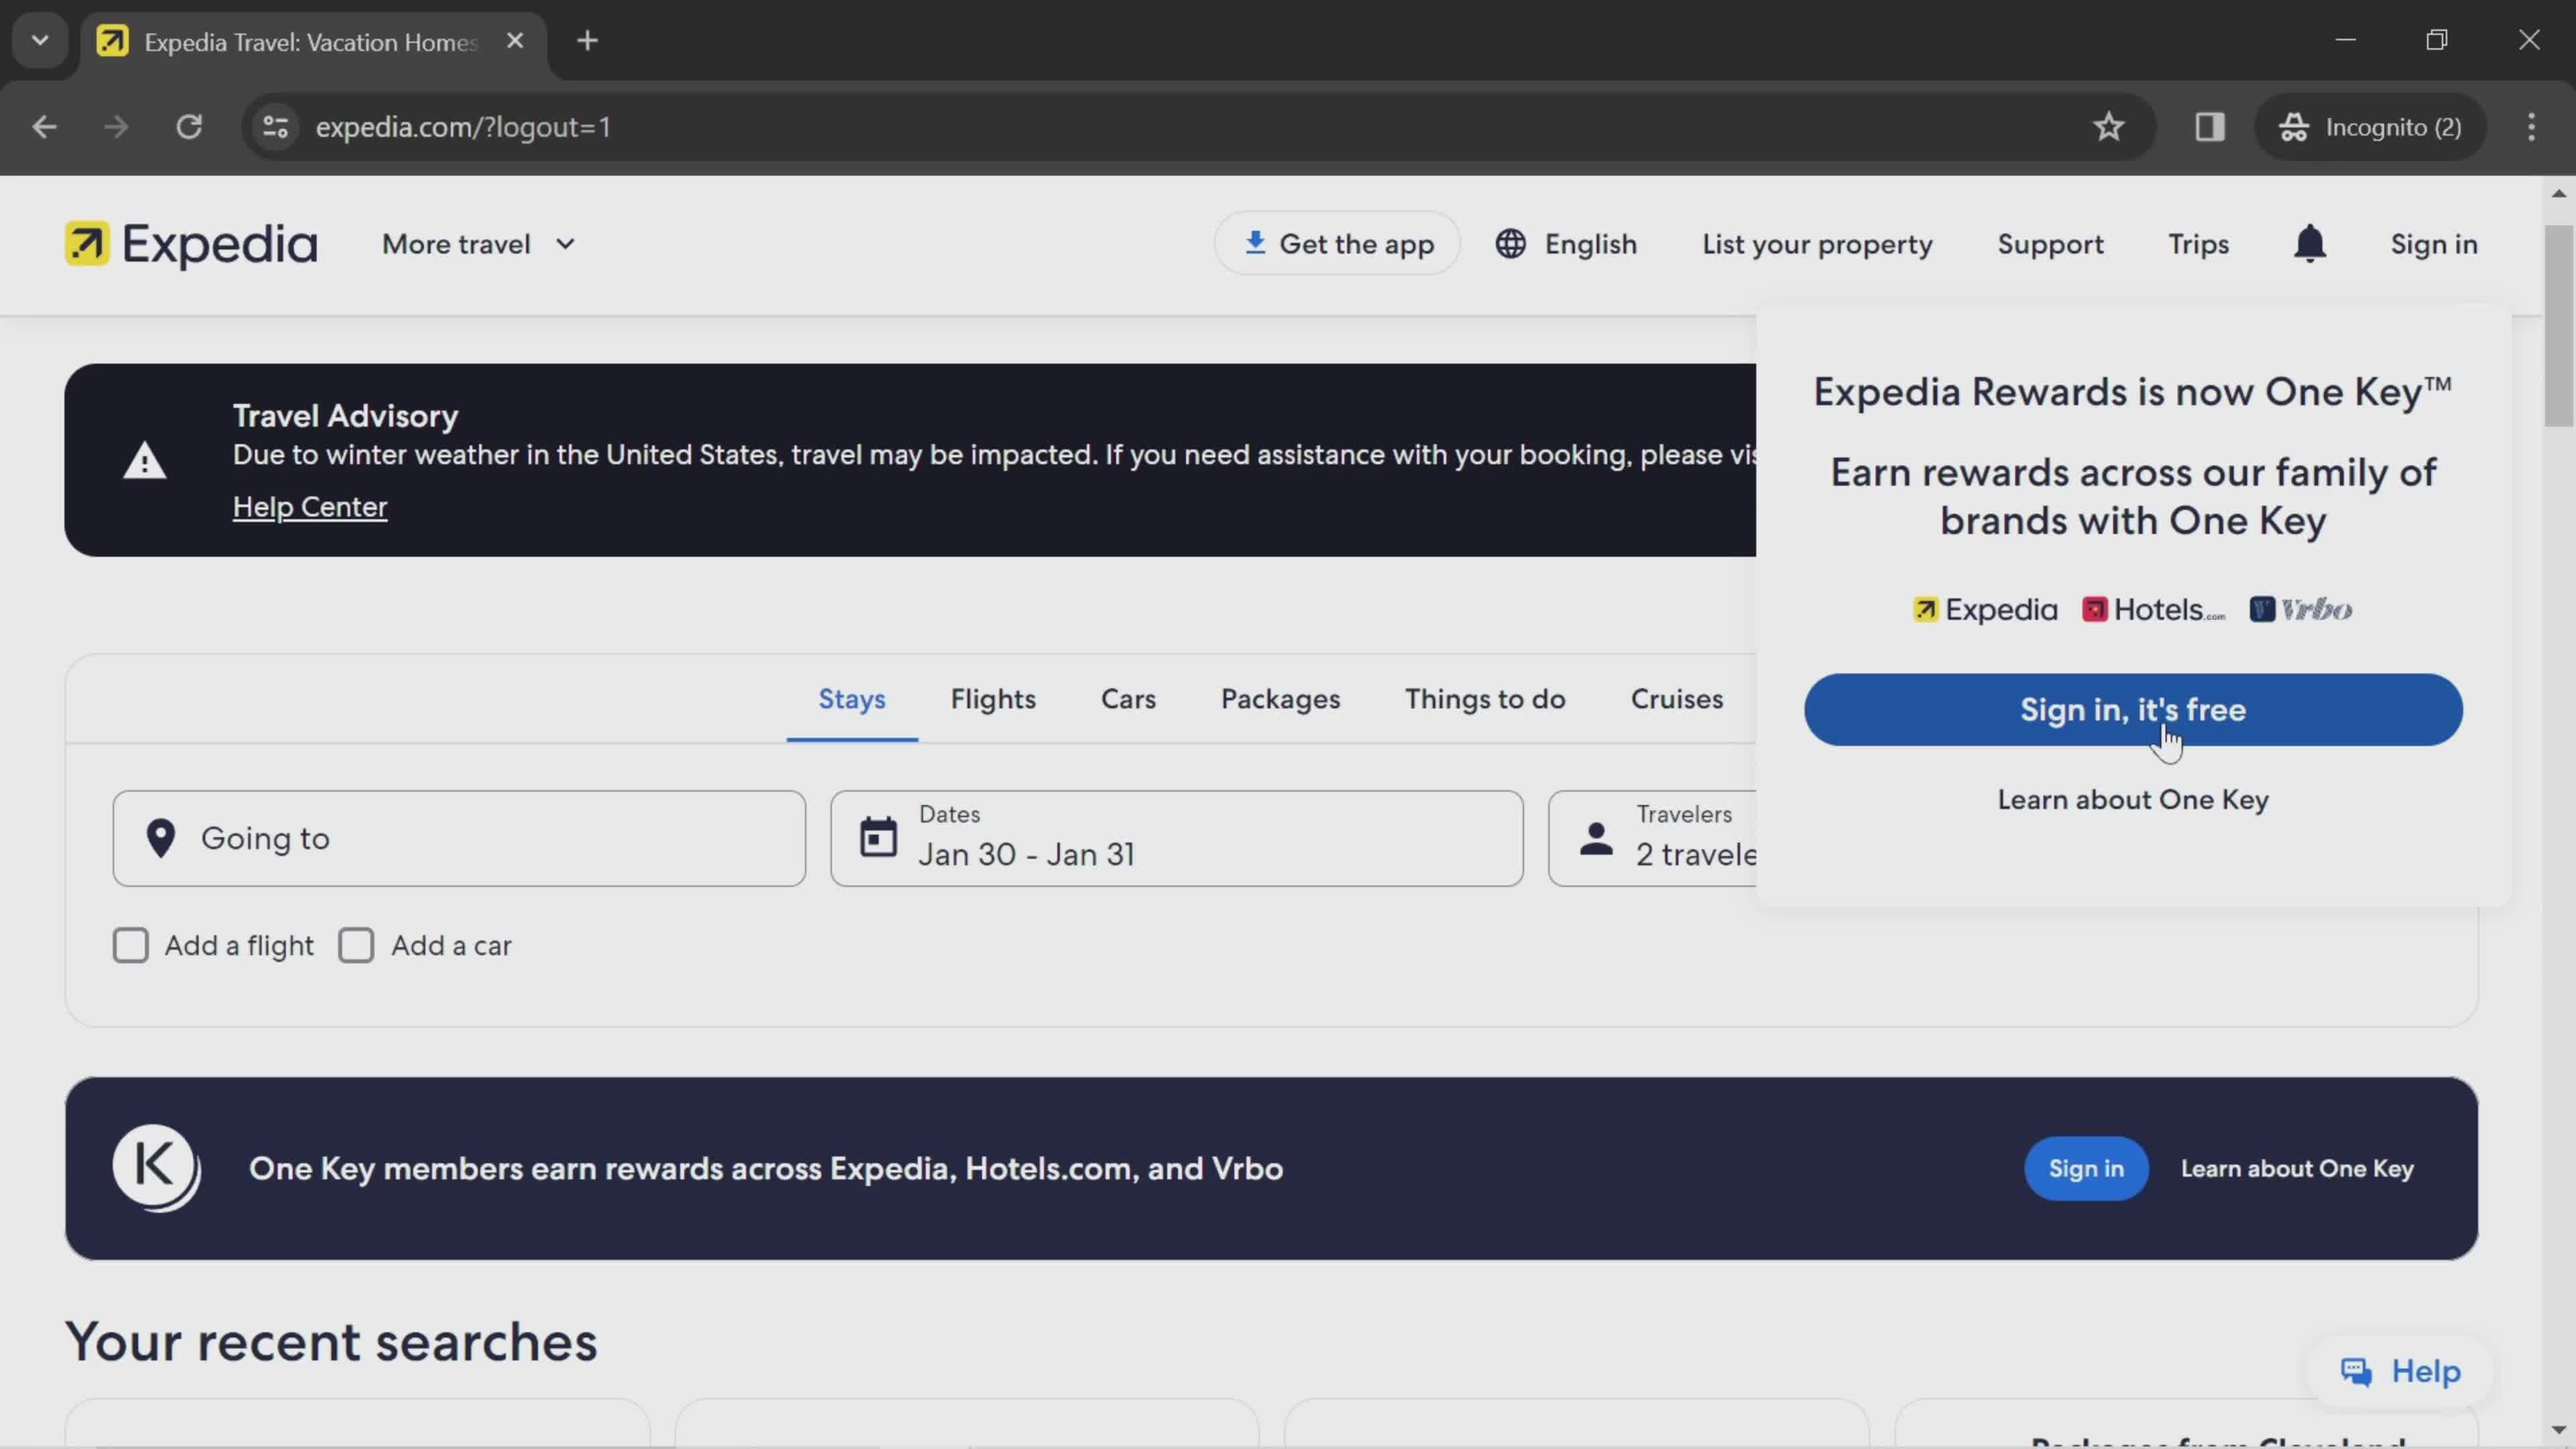Expand the More travel dropdown
Screen dimensions: 2576x1449
[x=478, y=244]
